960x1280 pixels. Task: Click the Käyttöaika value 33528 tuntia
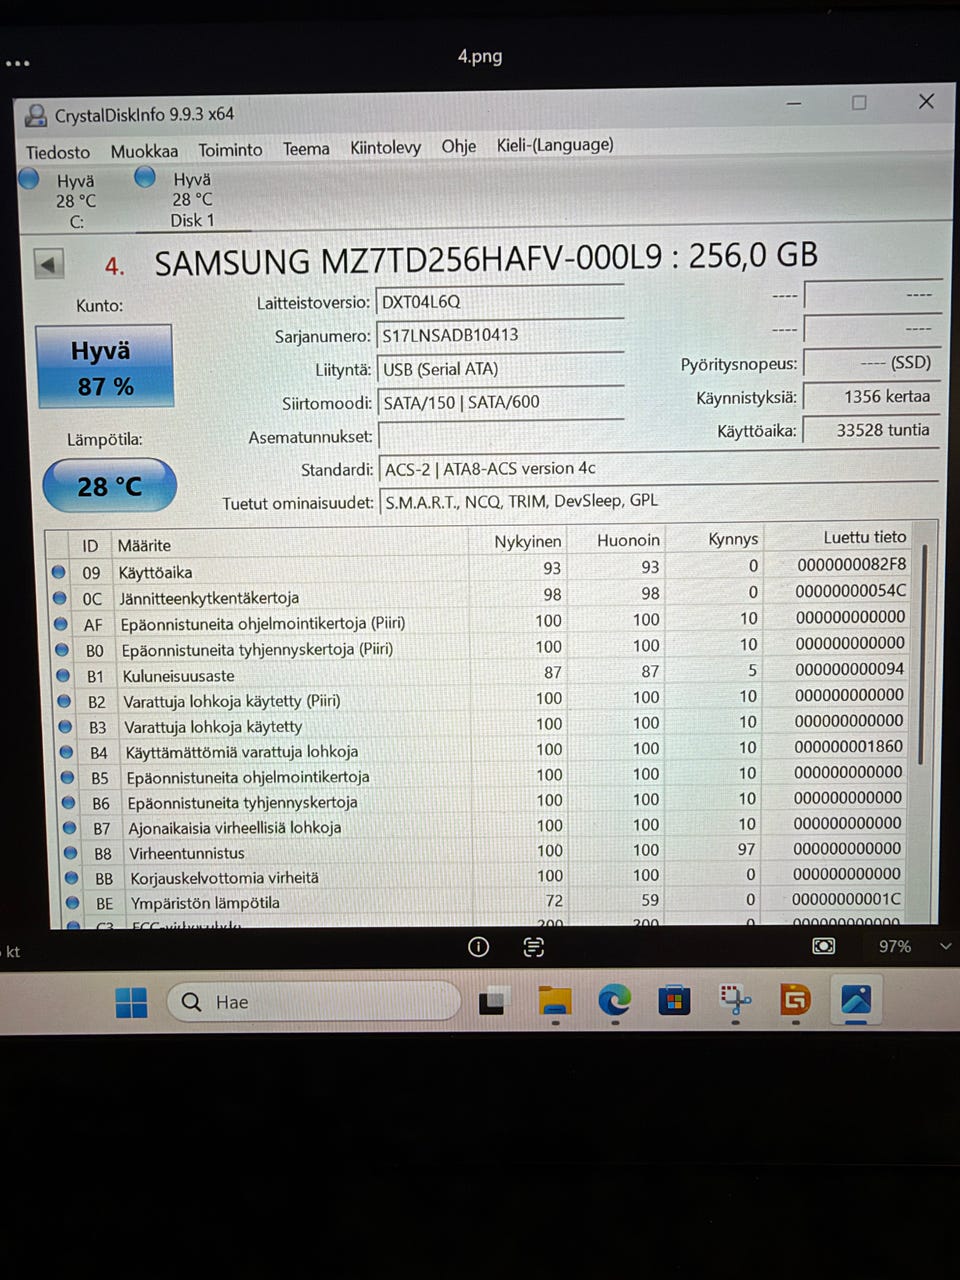pyautogui.click(x=872, y=430)
